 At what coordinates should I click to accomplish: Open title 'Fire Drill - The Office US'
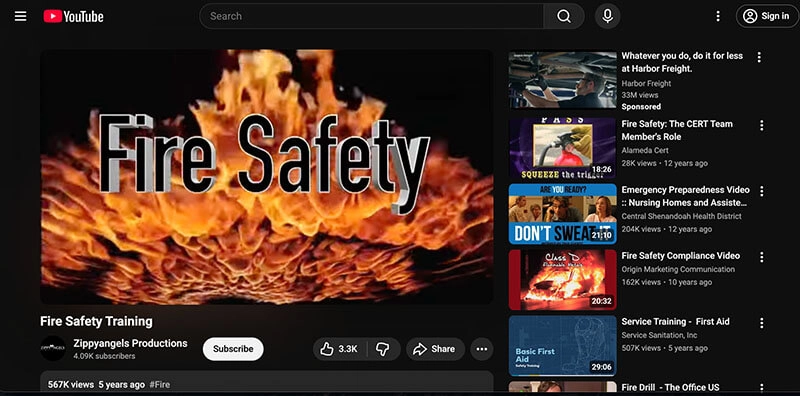click(x=670, y=387)
